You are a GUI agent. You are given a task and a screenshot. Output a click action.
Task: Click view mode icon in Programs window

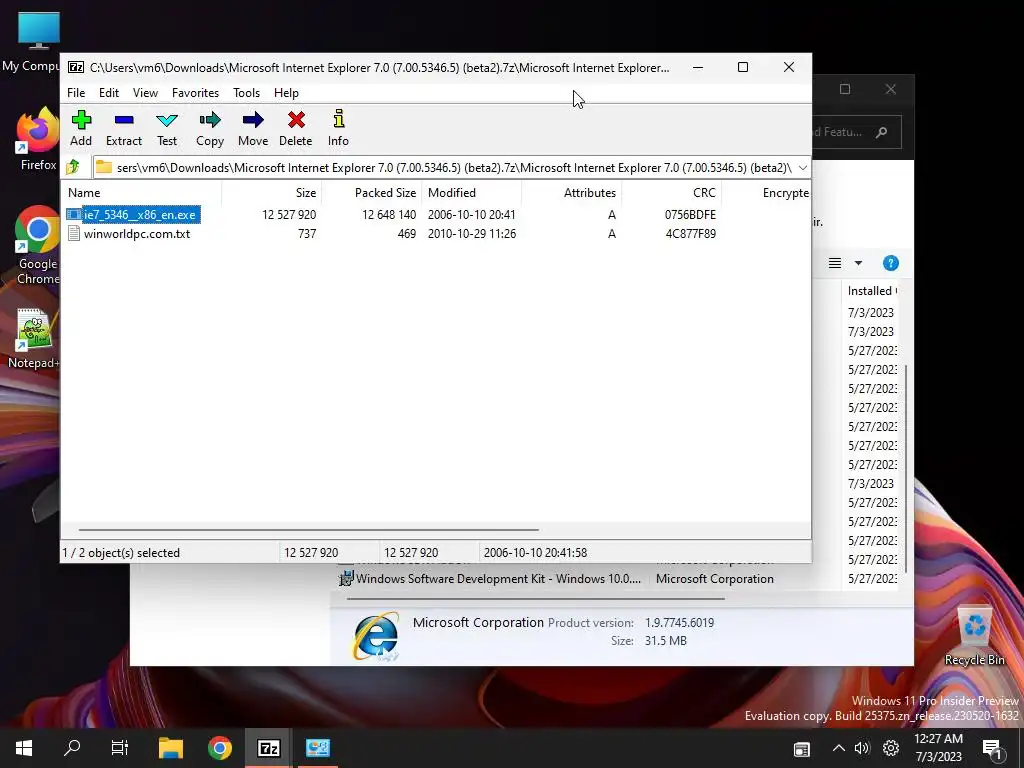click(835, 263)
